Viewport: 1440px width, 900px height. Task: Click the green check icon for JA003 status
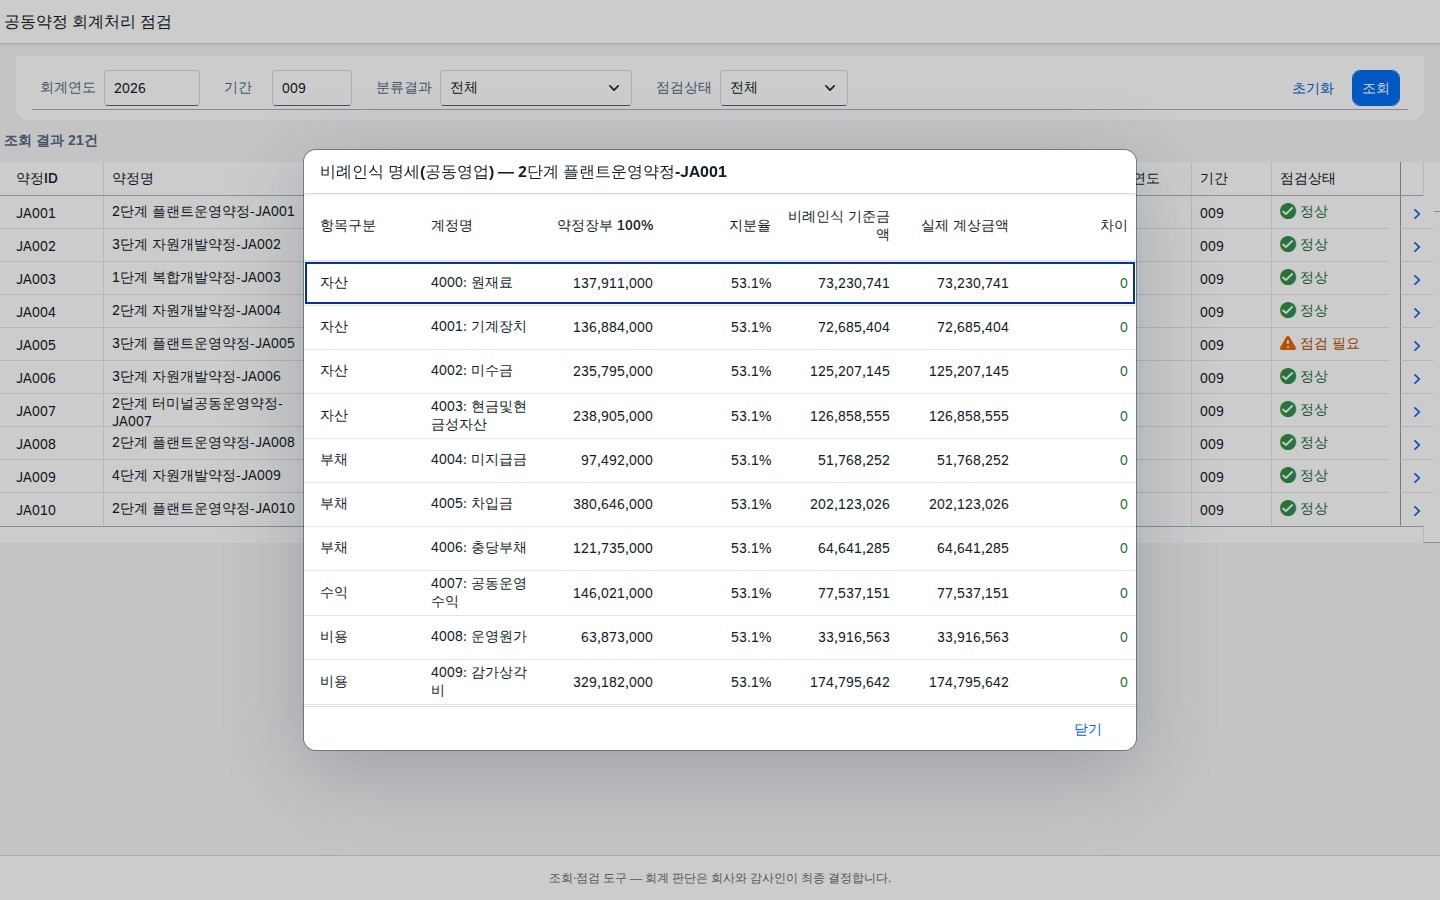1288,277
